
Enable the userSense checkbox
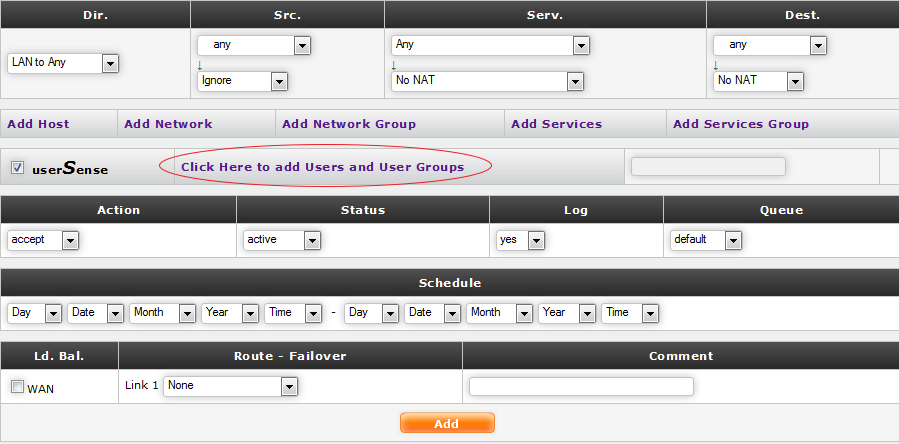17,168
